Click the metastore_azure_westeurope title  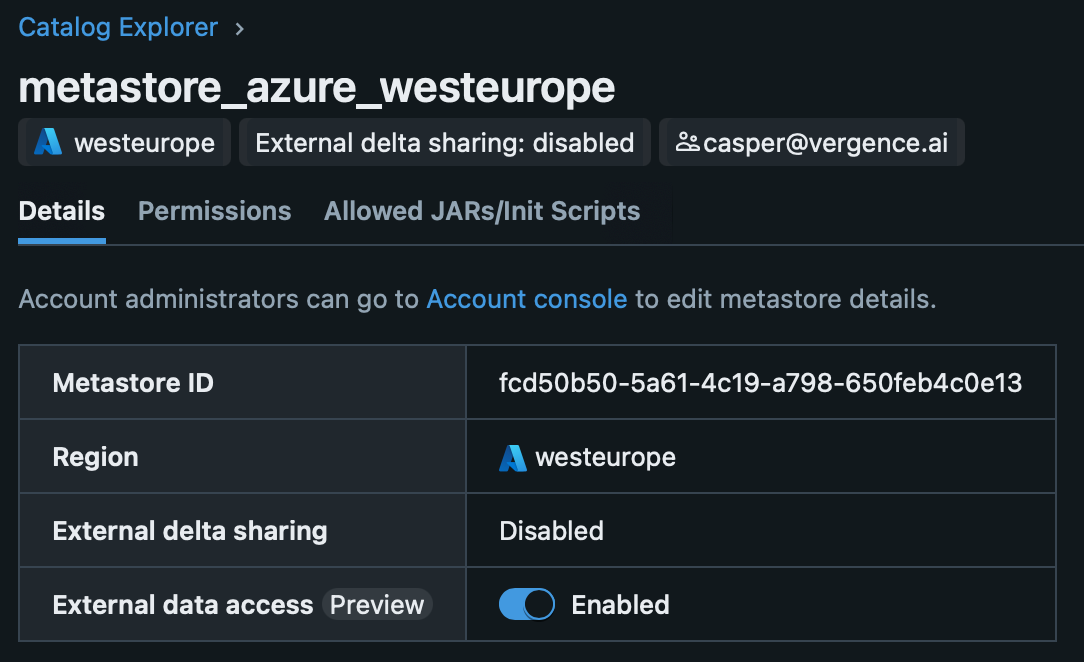pyautogui.click(x=317, y=88)
